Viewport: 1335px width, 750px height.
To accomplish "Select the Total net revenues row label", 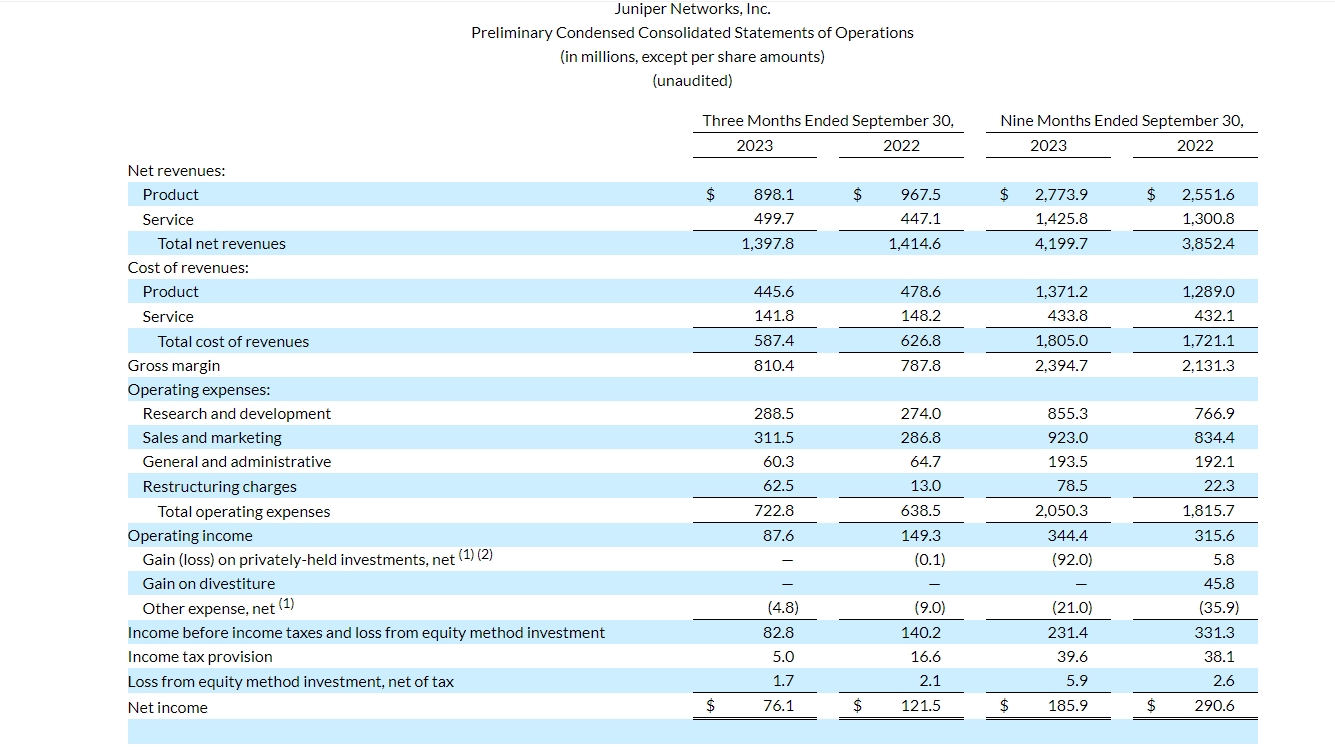I will coord(221,244).
